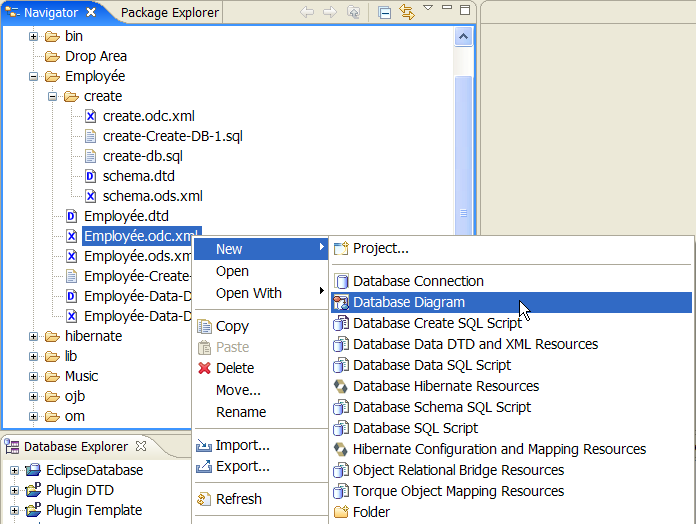Expand the EclipseDatabase node
Viewport: 696px width, 524px height.
click(14, 470)
